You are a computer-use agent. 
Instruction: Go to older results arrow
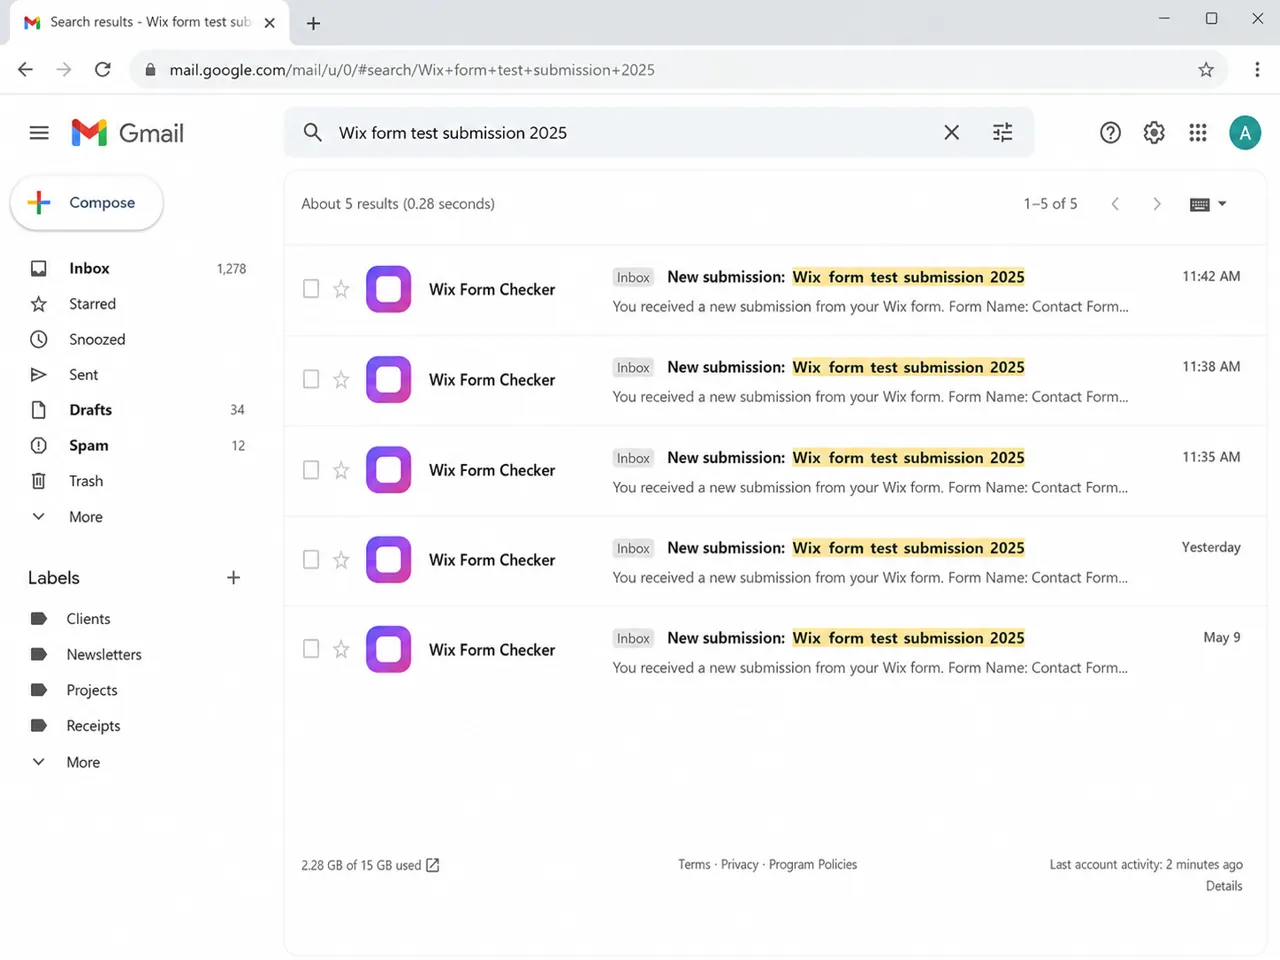(1157, 204)
